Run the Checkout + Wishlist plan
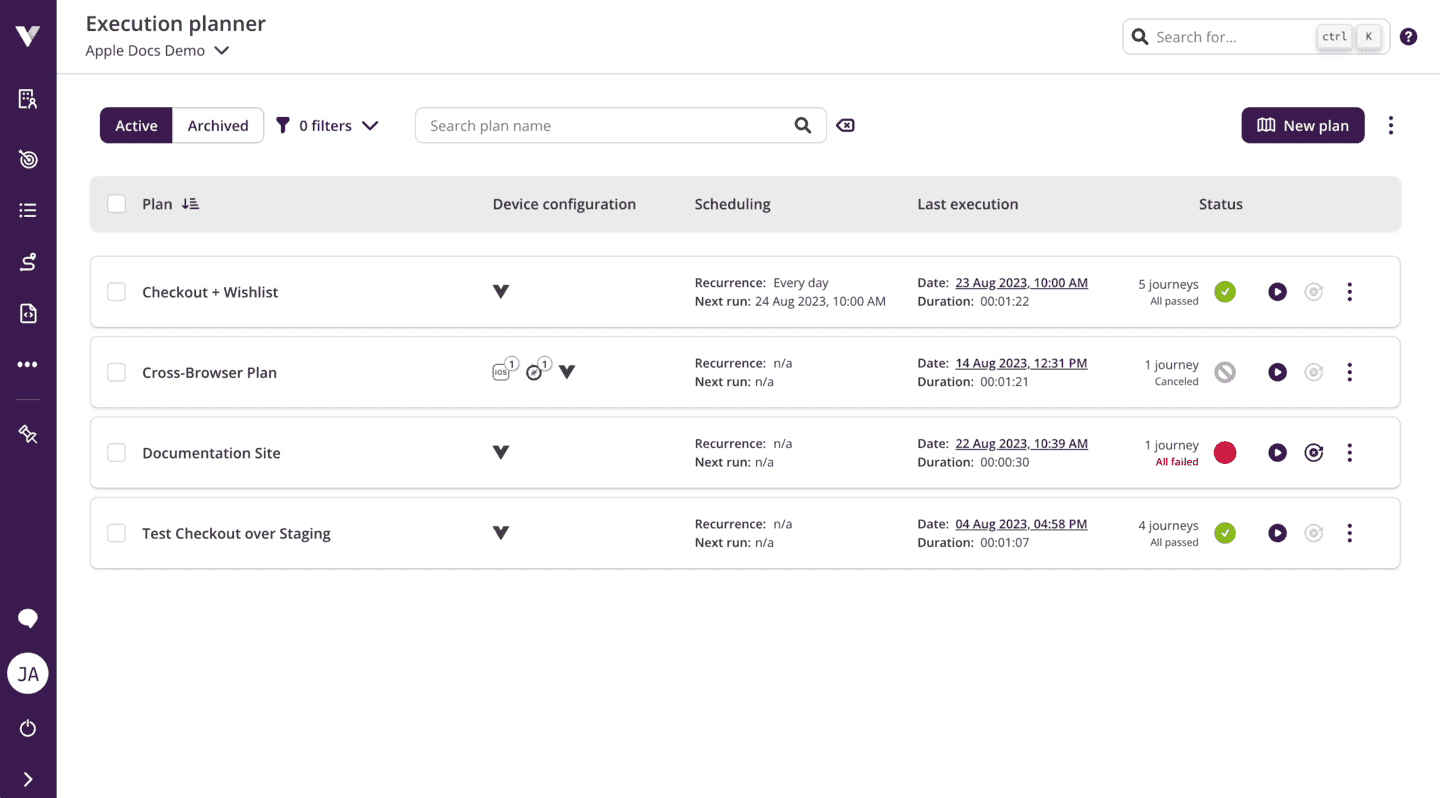 1277,291
